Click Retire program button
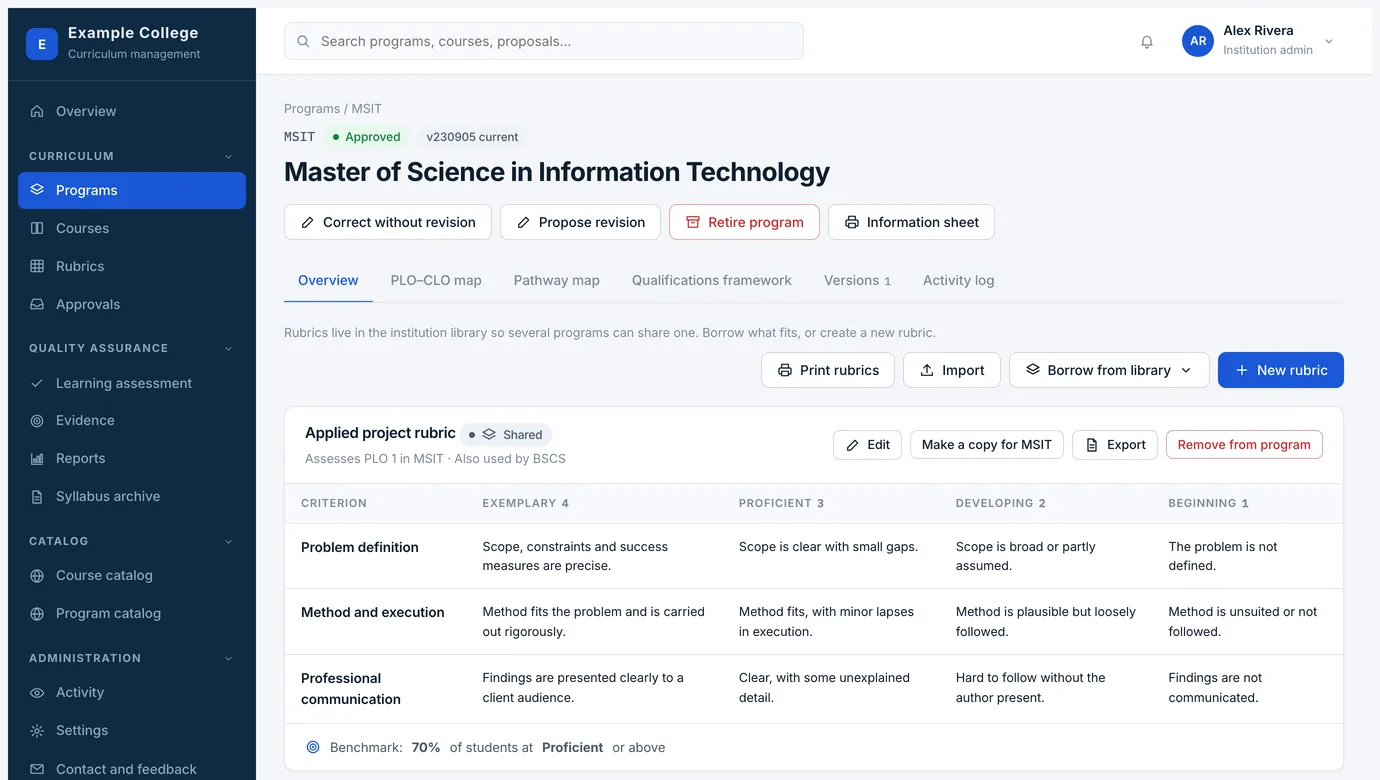This screenshot has height=780, width=1380. [x=744, y=222]
